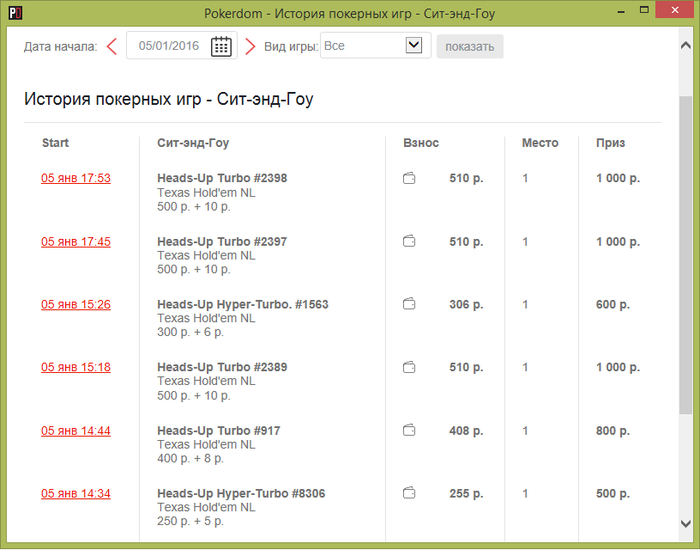The width and height of the screenshot is (700, 550).
Task: Click the 'Приз' column header
Action: (610, 143)
